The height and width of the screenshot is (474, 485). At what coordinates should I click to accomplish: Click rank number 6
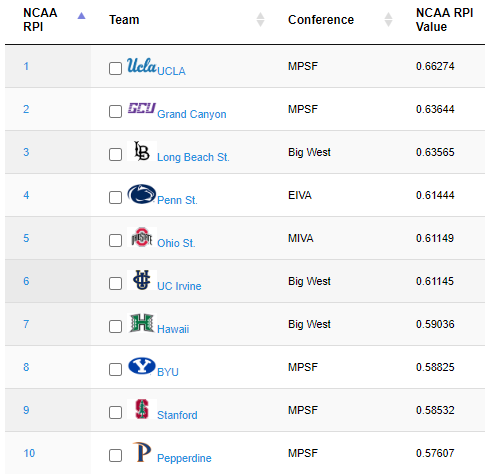pos(26,281)
